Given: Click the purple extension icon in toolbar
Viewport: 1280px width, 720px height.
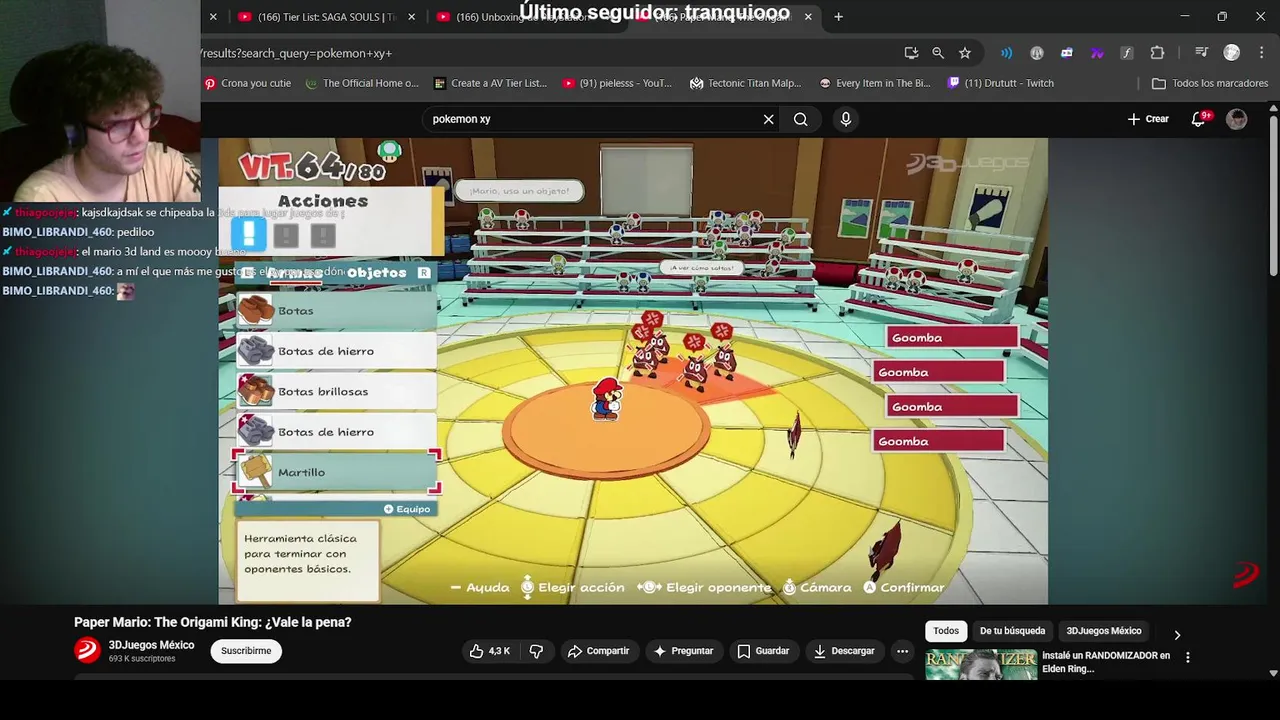Looking at the screenshot, I should coord(1097,53).
